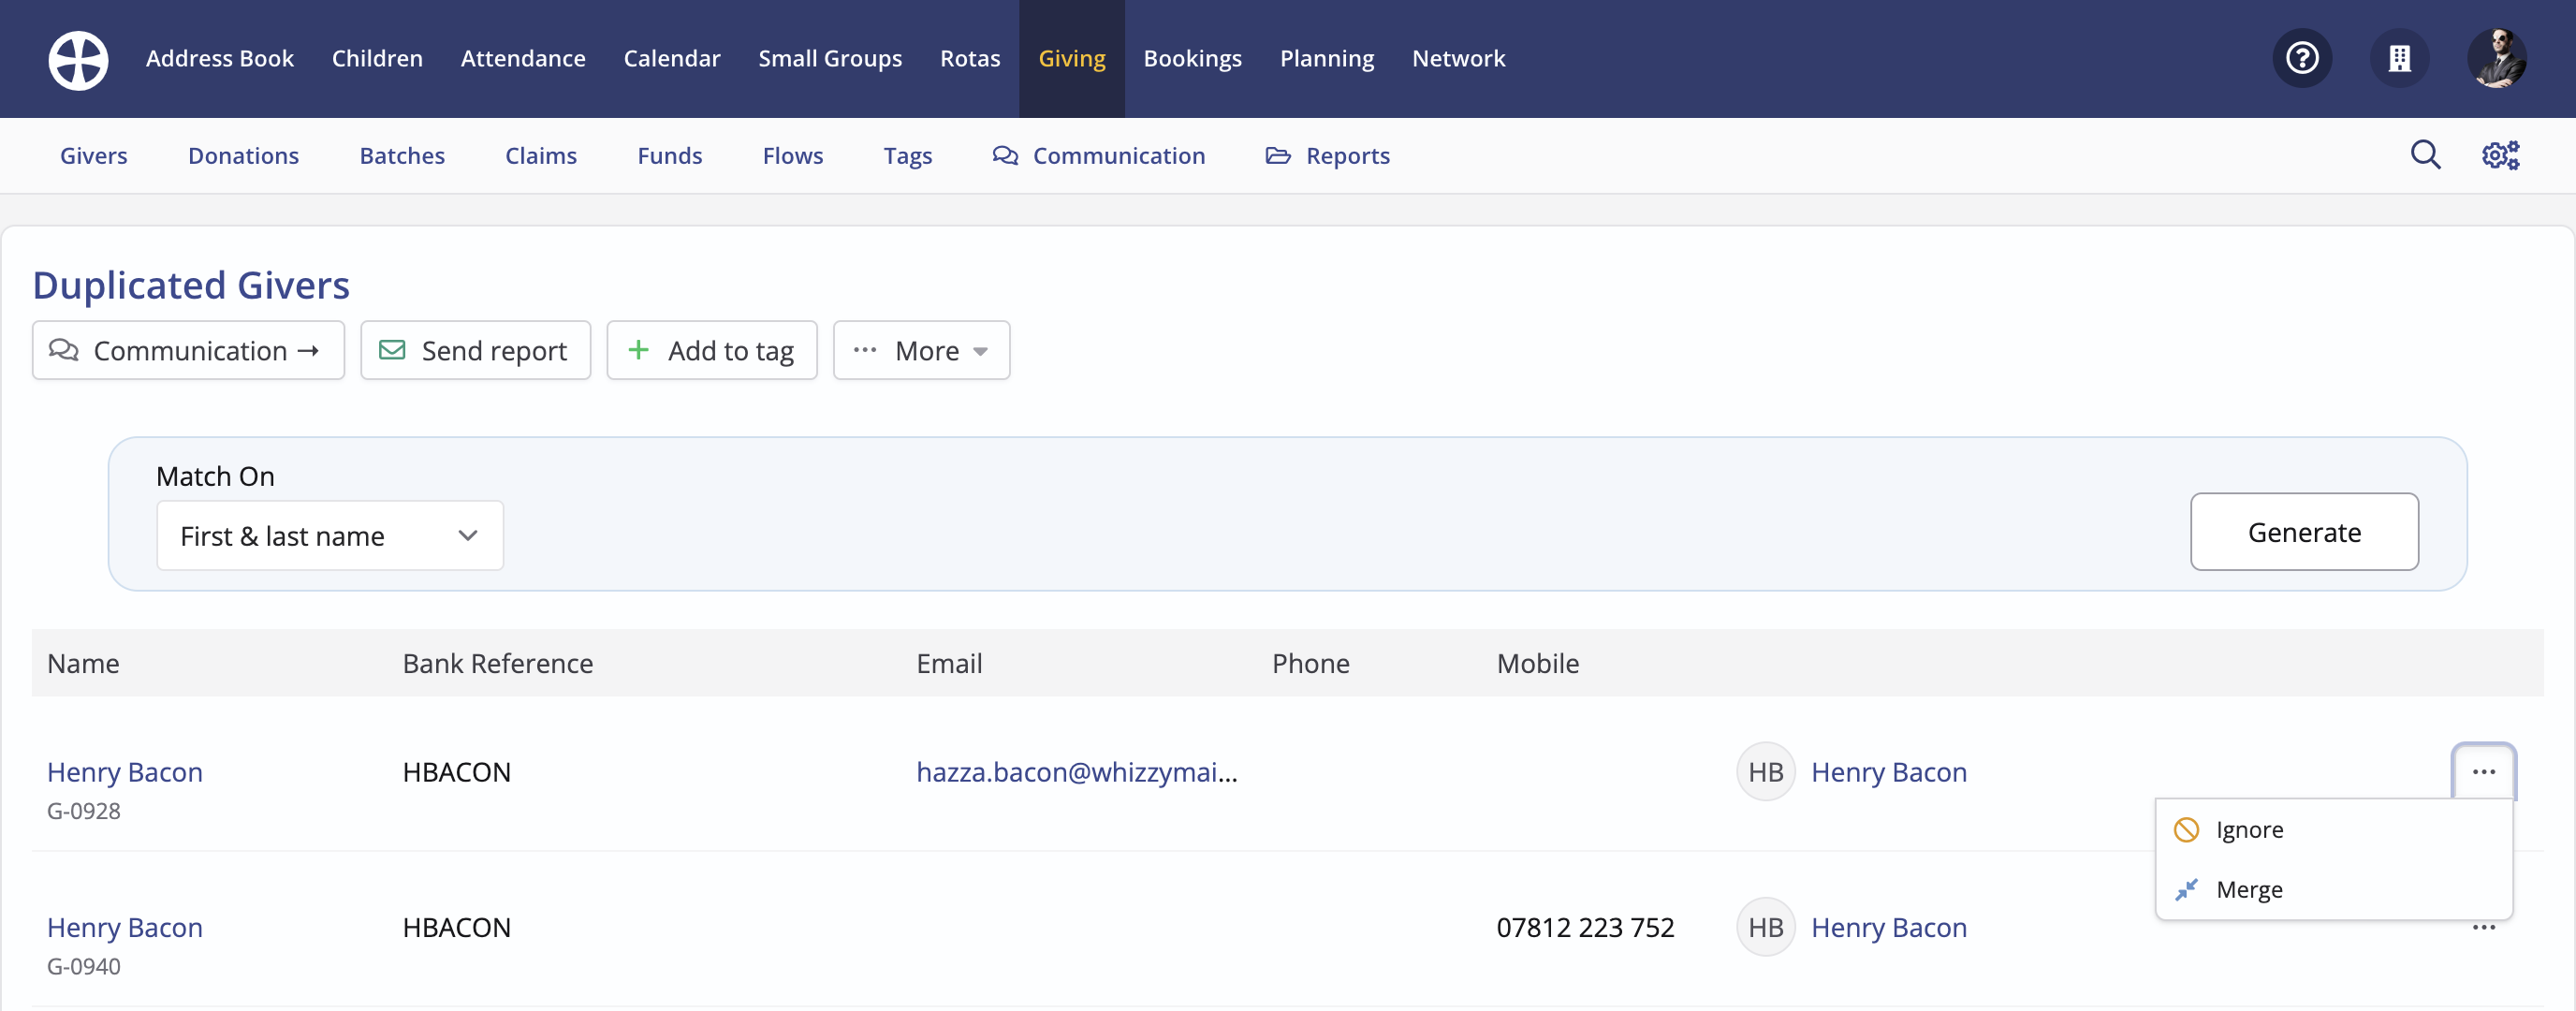2576x1011 pixels.
Task: Open giver Henry Bacon G-0928 name link
Action: pos(125,771)
